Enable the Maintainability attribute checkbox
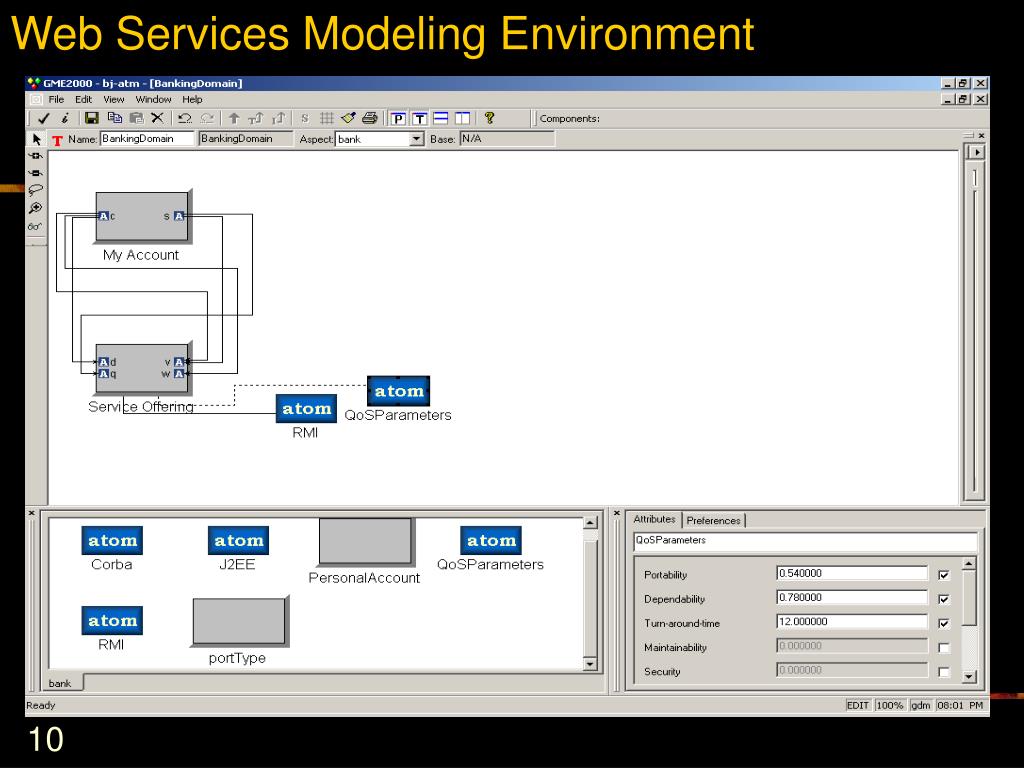Image resolution: width=1024 pixels, height=768 pixels. 943,648
